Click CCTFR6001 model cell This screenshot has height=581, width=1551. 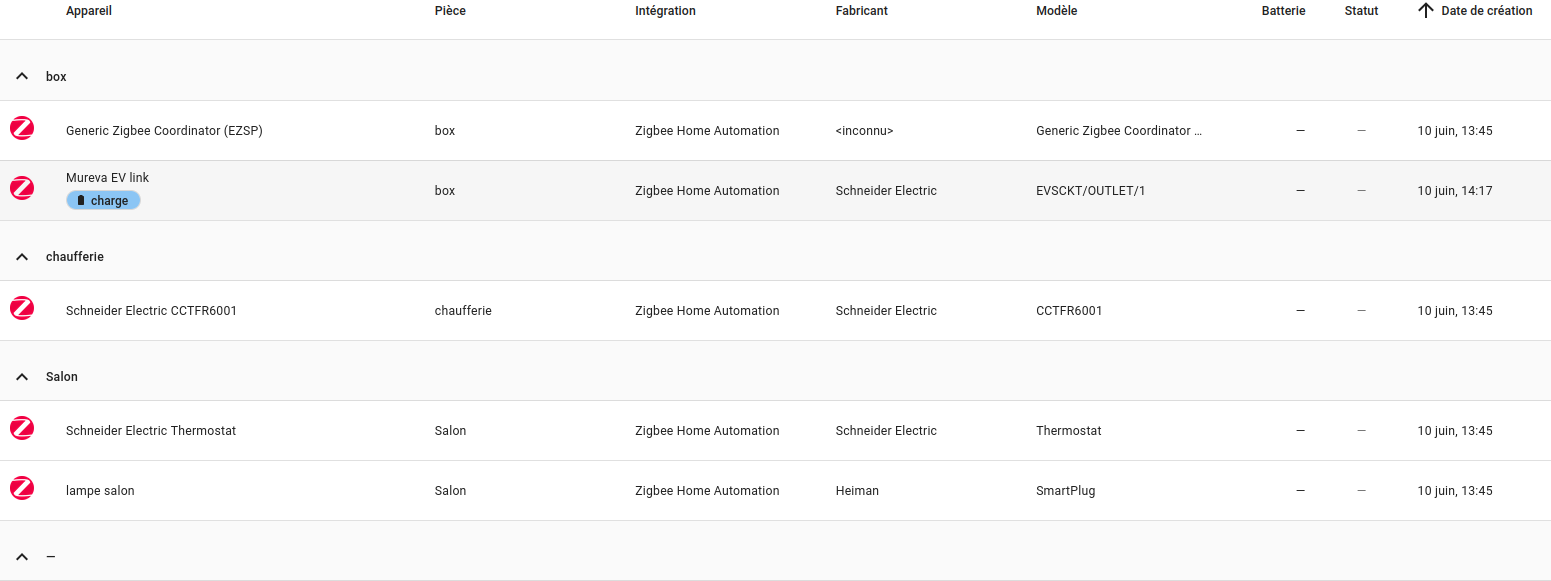[1069, 311]
